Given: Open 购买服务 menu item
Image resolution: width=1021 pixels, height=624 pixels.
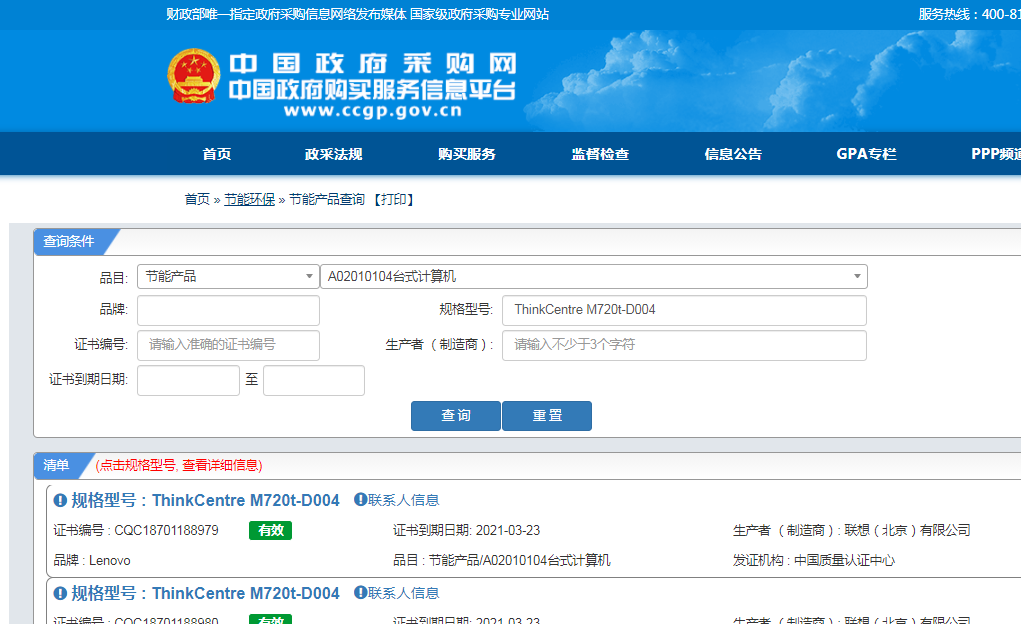Looking at the screenshot, I should (467, 154).
